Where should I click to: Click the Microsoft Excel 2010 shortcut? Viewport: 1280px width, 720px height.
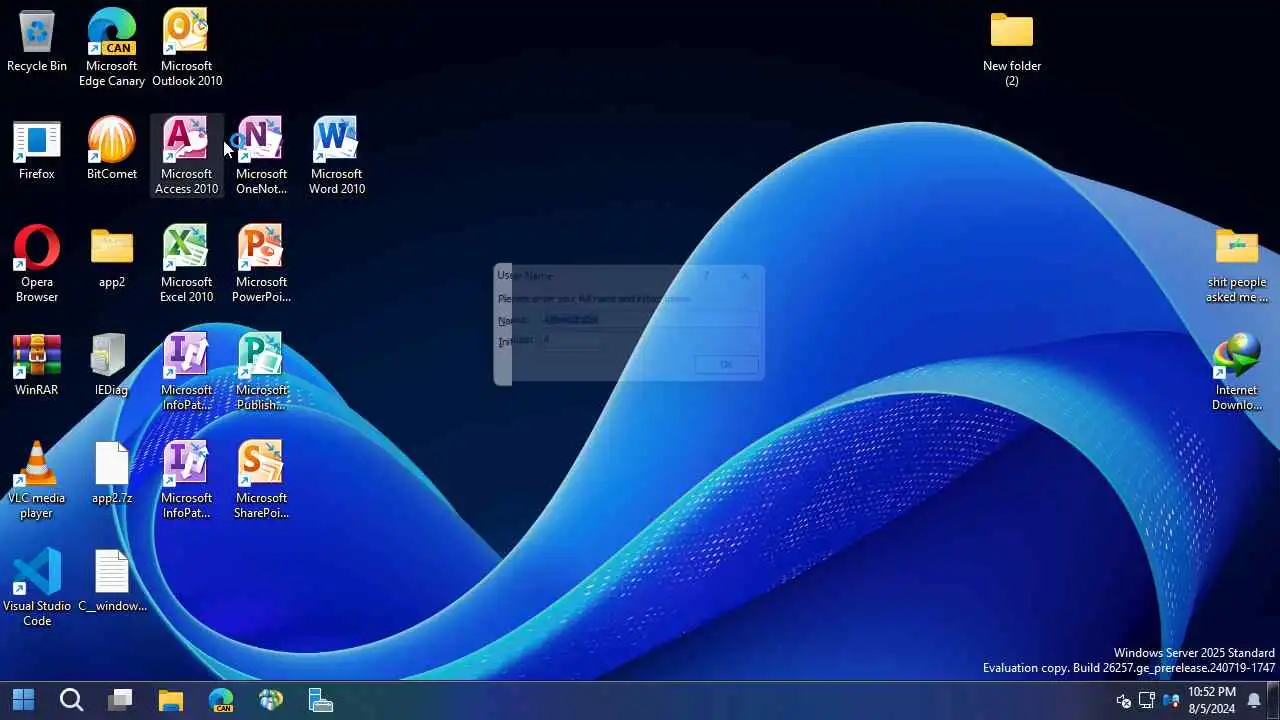[x=187, y=264]
